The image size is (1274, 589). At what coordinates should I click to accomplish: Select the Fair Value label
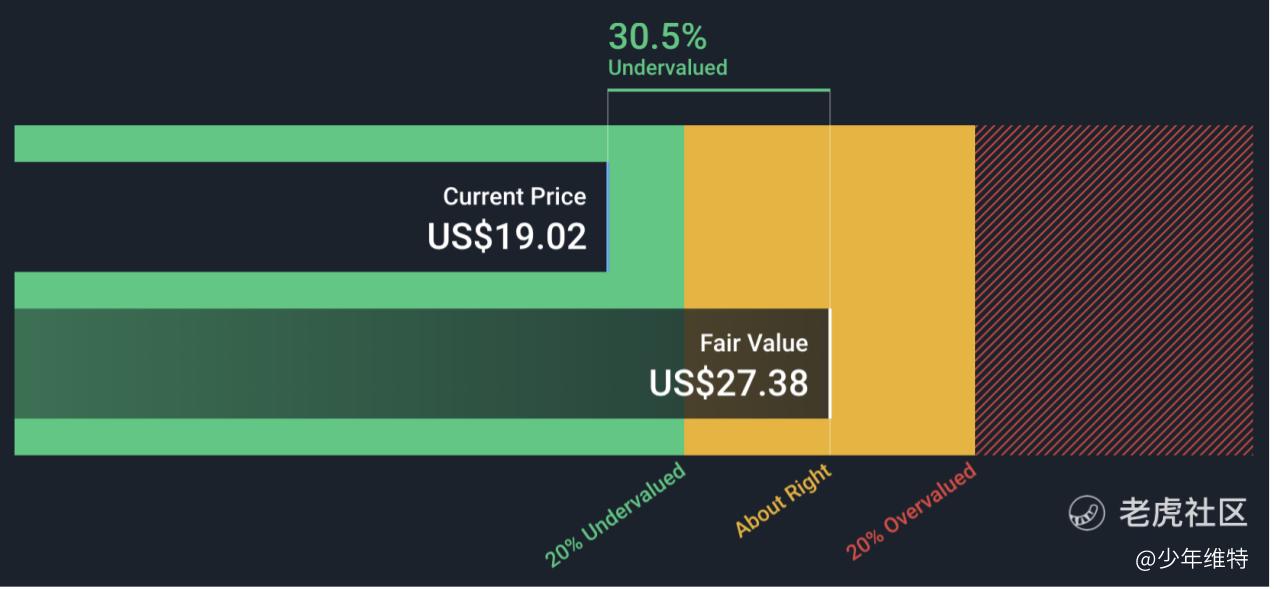(x=754, y=343)
